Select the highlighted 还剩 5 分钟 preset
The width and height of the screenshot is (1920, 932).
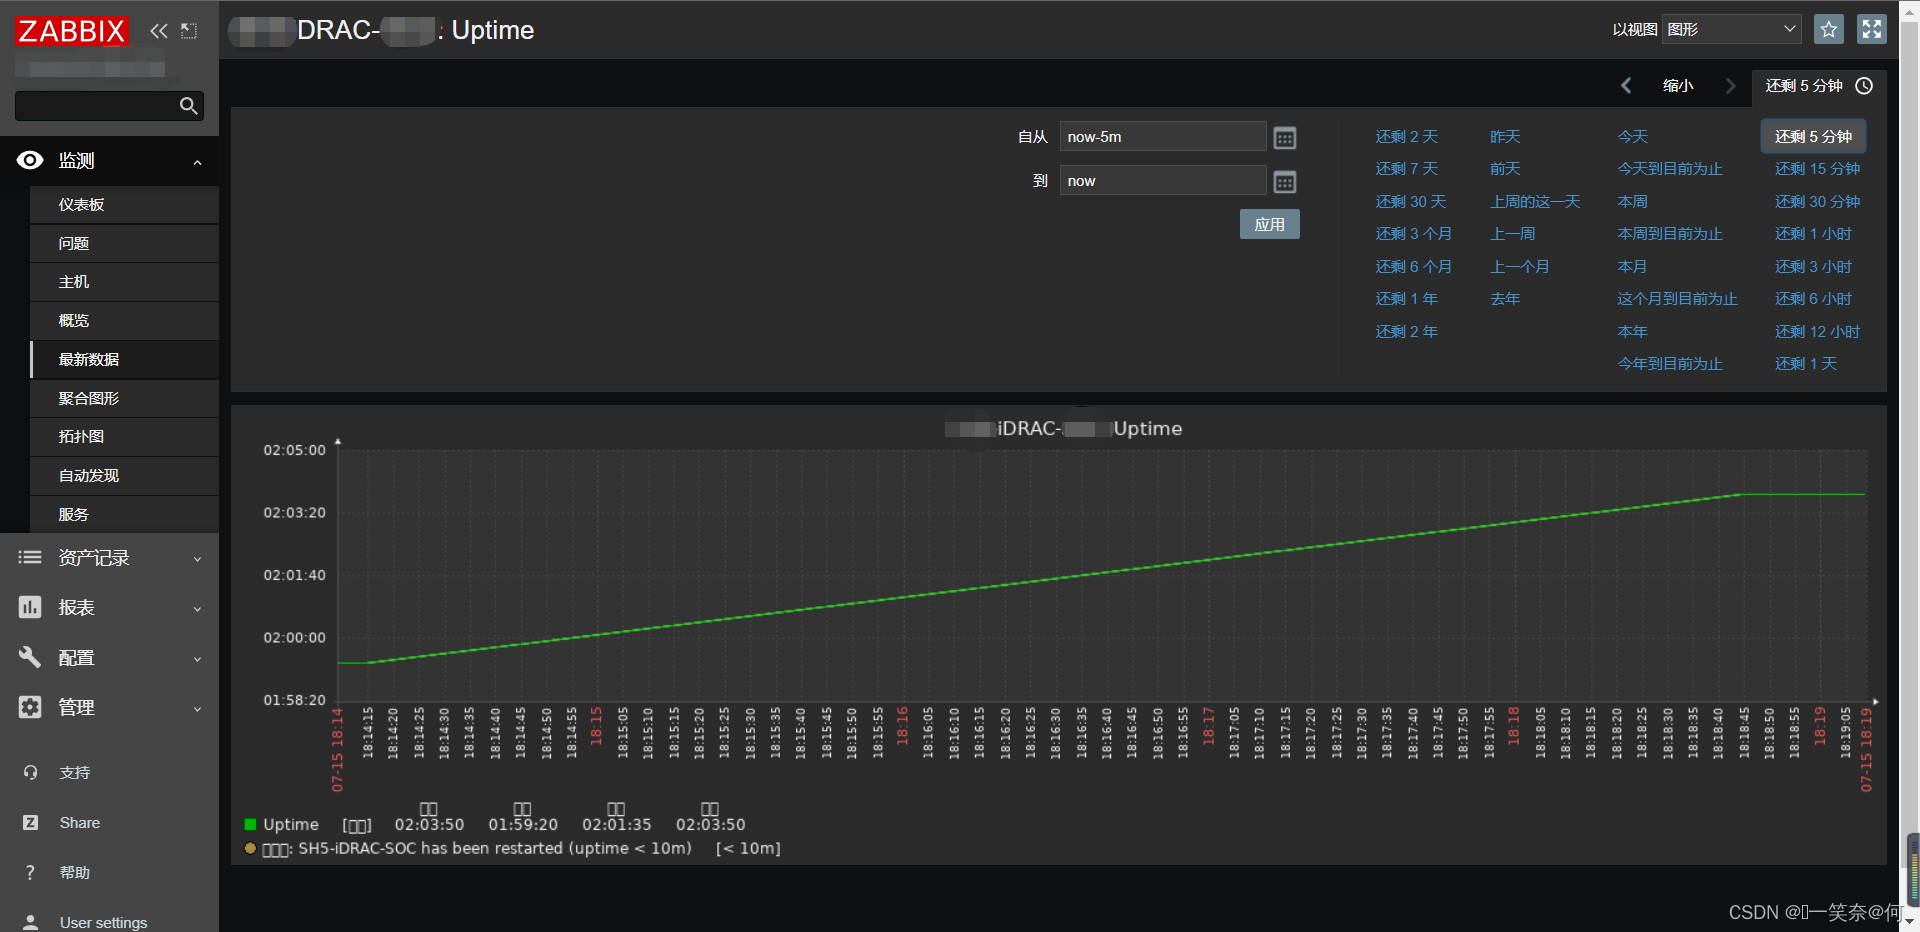pos(1813,137)
